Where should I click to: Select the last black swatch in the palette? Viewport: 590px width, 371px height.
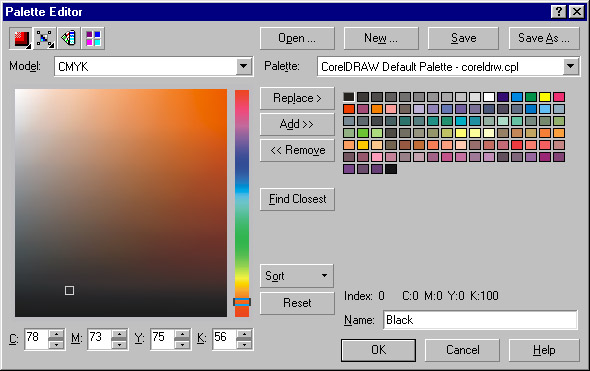[x=391, y=169]
